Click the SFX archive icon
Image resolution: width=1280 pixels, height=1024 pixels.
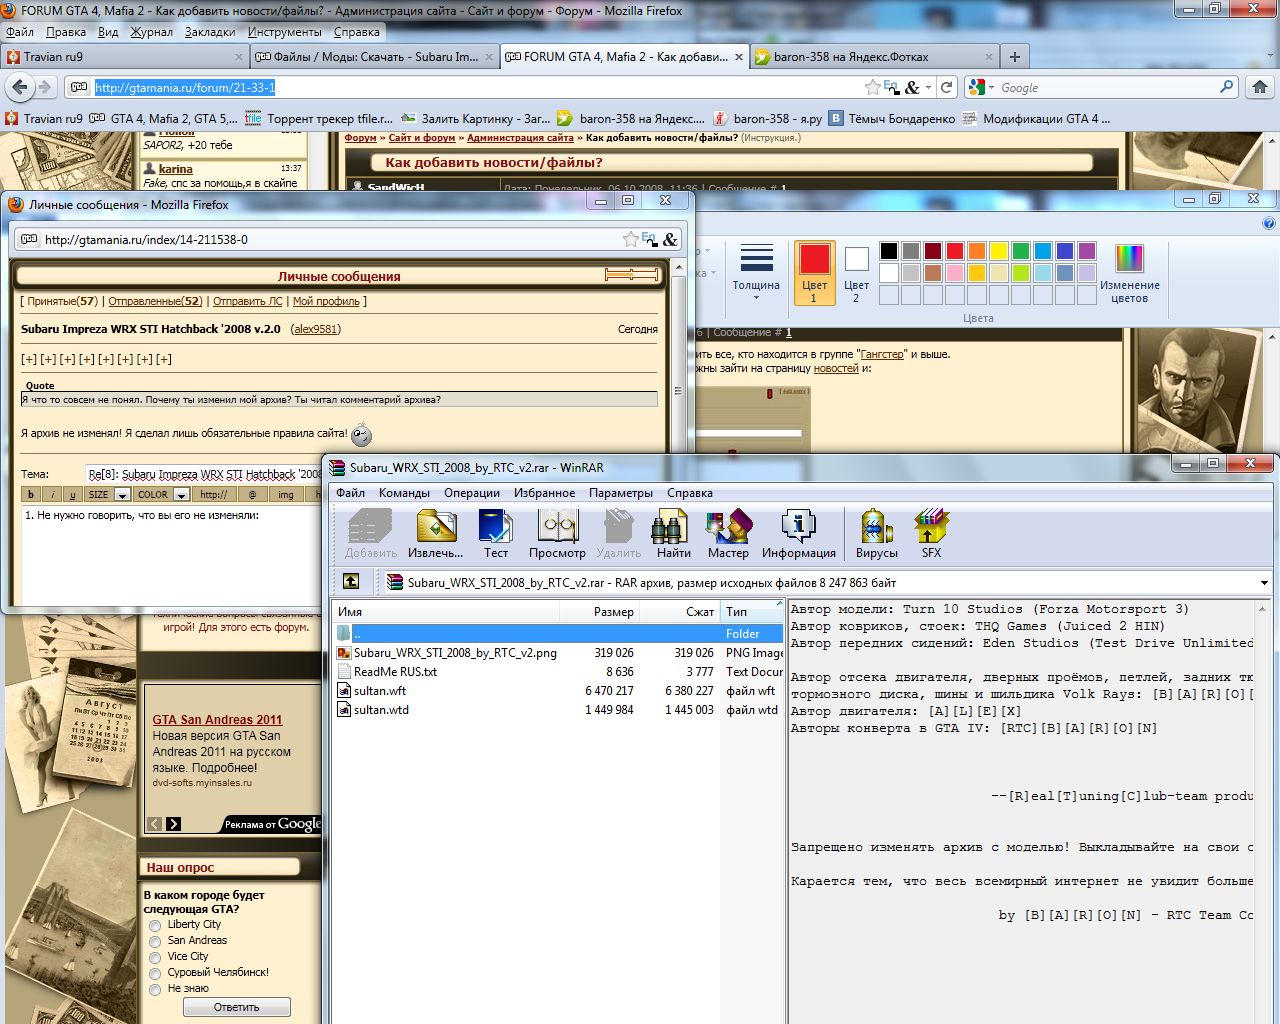[931, 533]
